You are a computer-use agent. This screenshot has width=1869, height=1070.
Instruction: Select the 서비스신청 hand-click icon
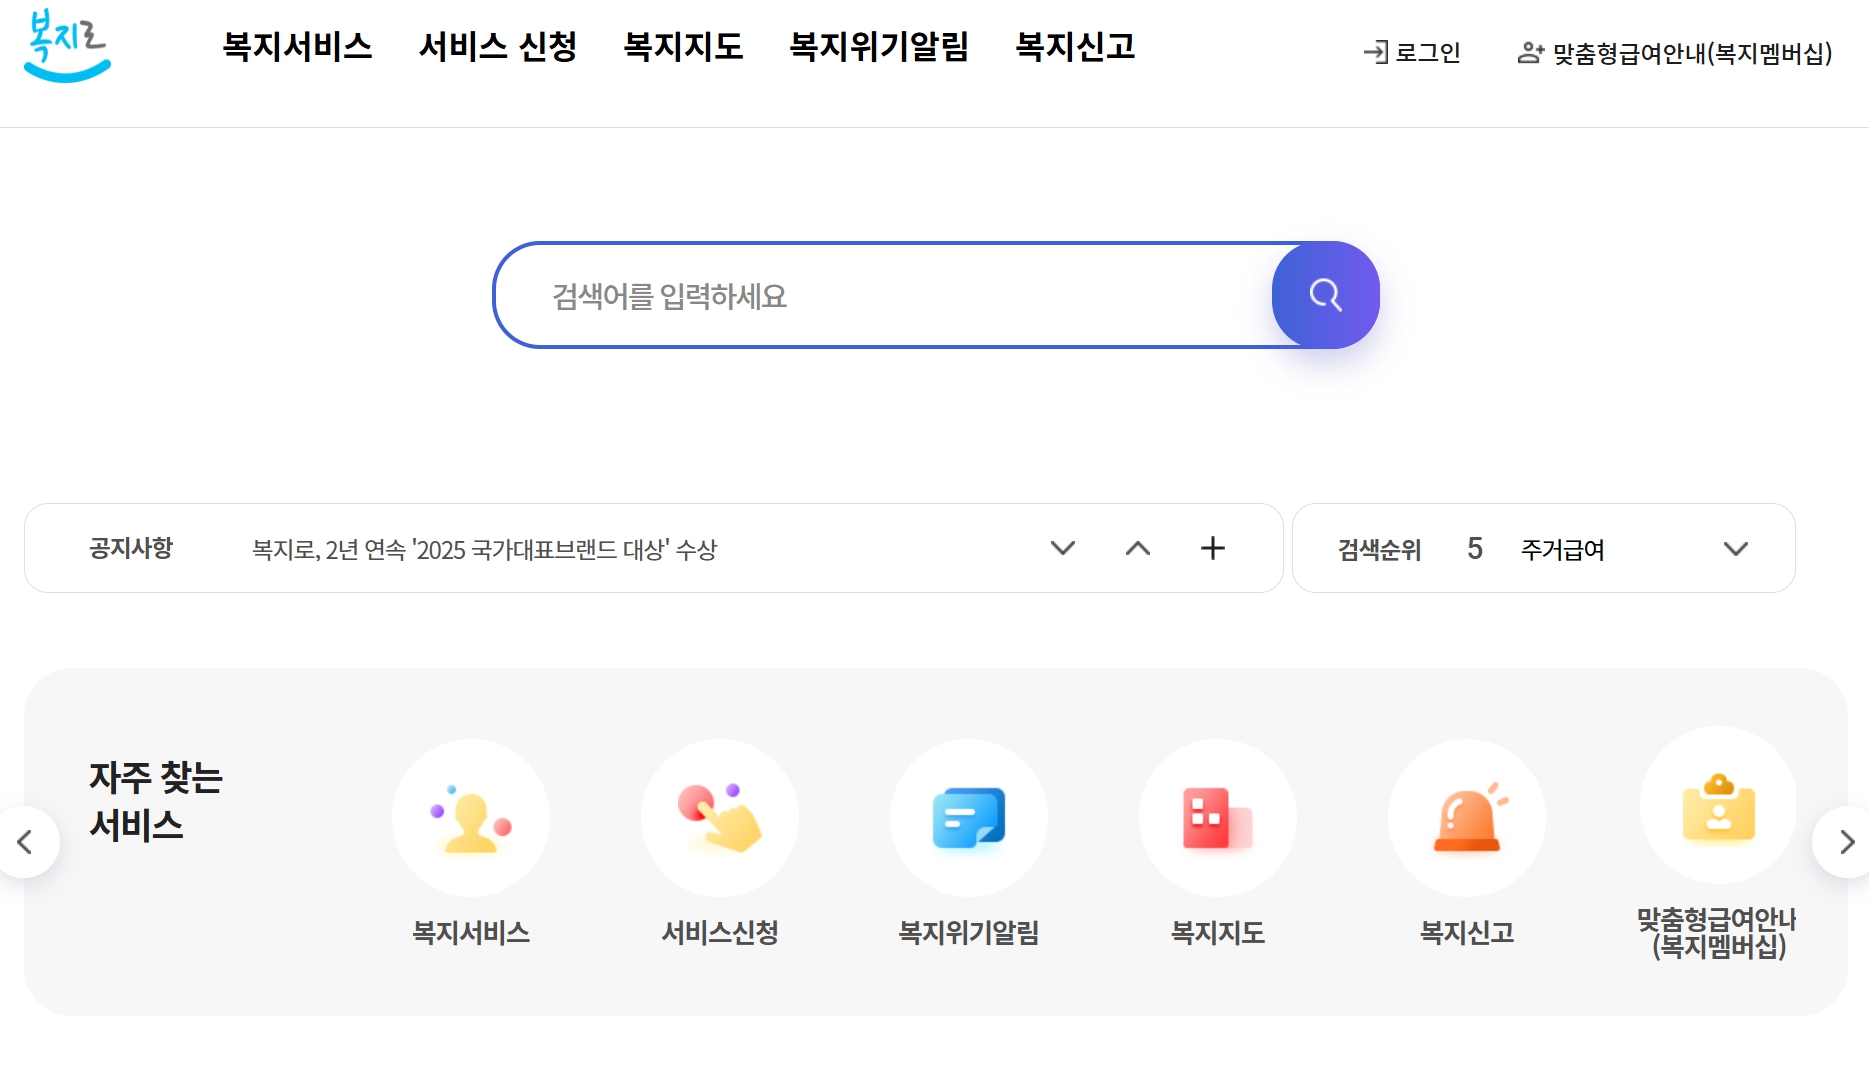(719, 817)
